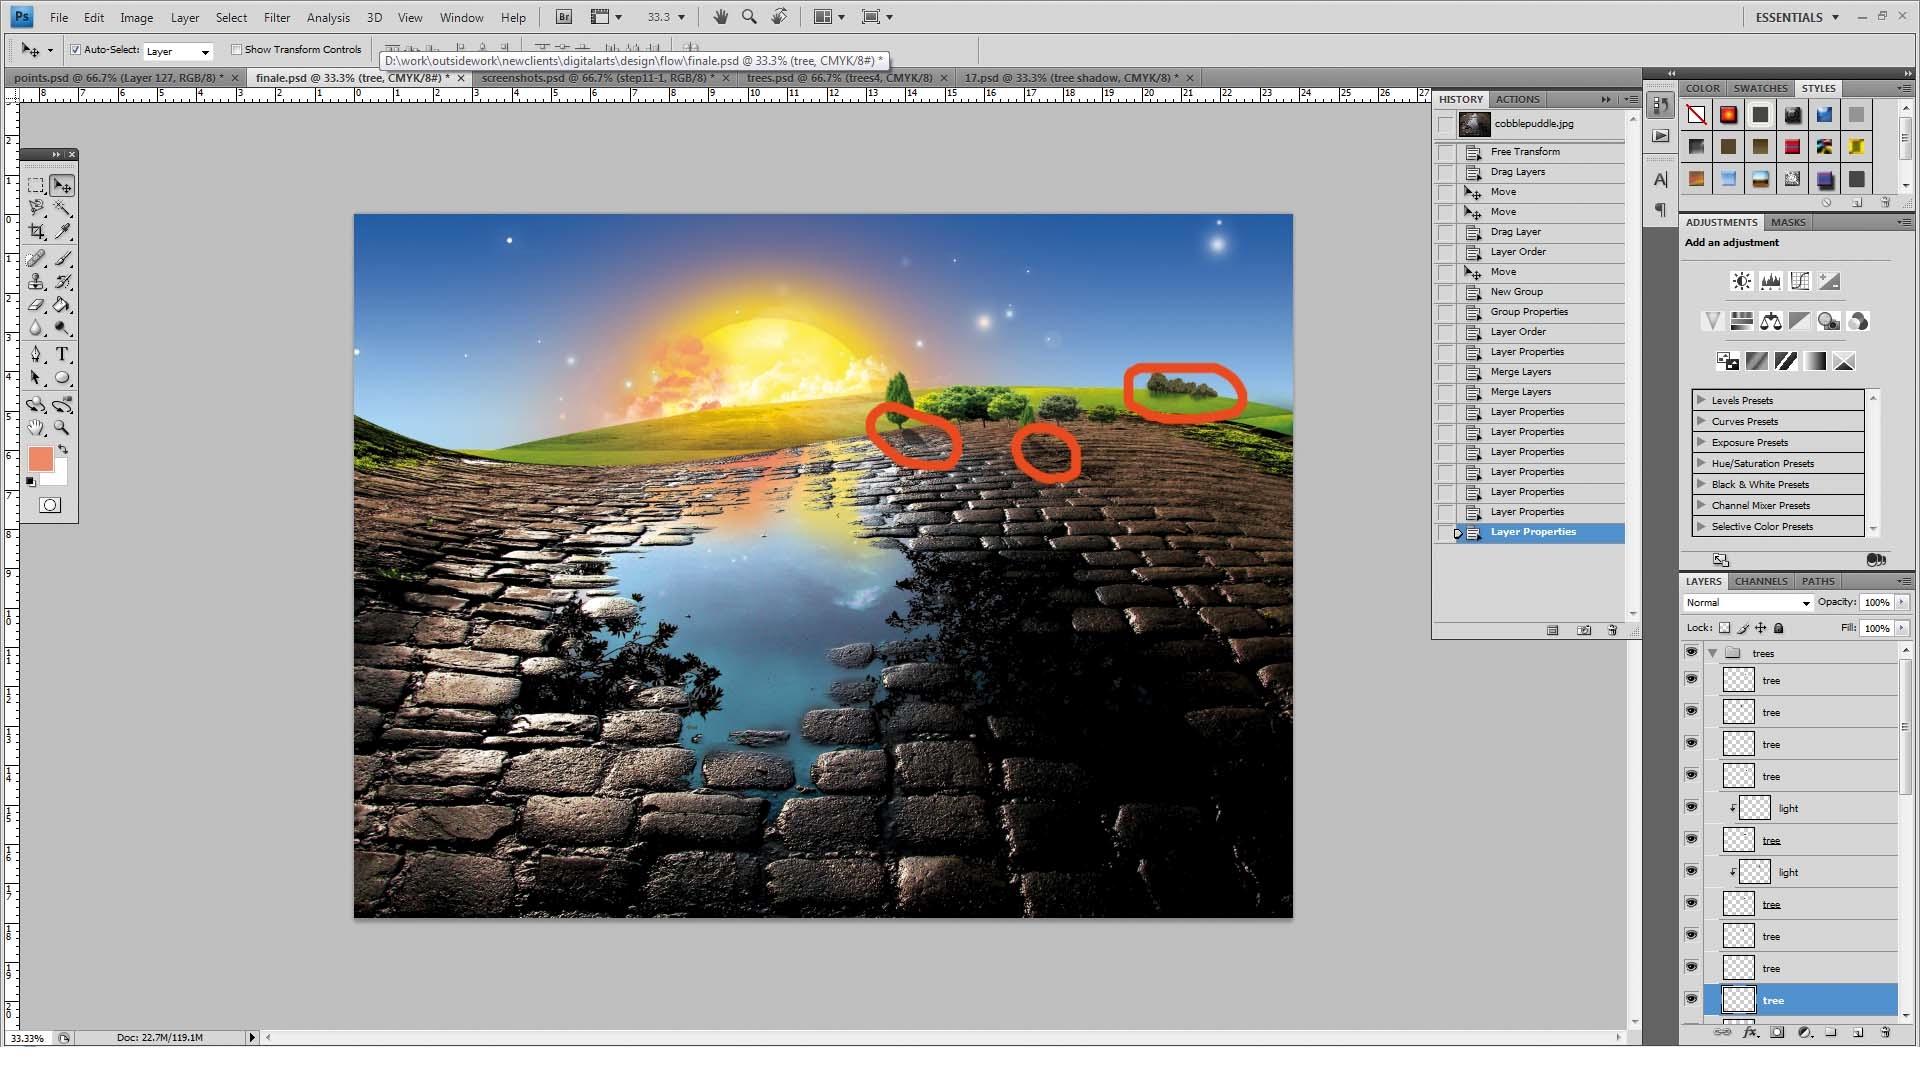Select the Hand tool in toolbox

coord(37,428)
